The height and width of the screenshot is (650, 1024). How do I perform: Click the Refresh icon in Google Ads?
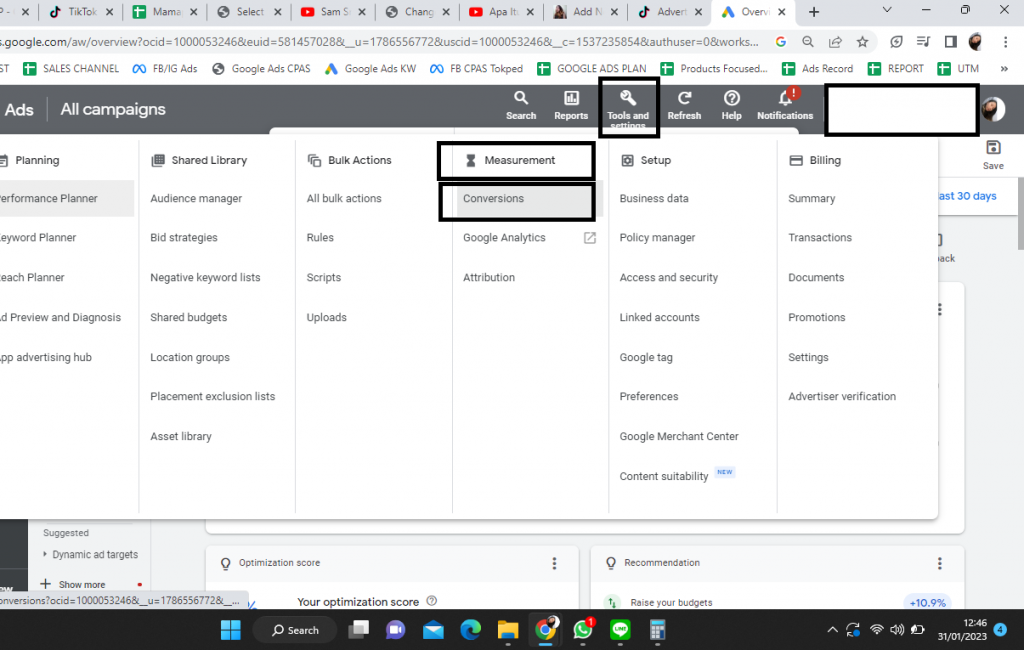point(684,100)
